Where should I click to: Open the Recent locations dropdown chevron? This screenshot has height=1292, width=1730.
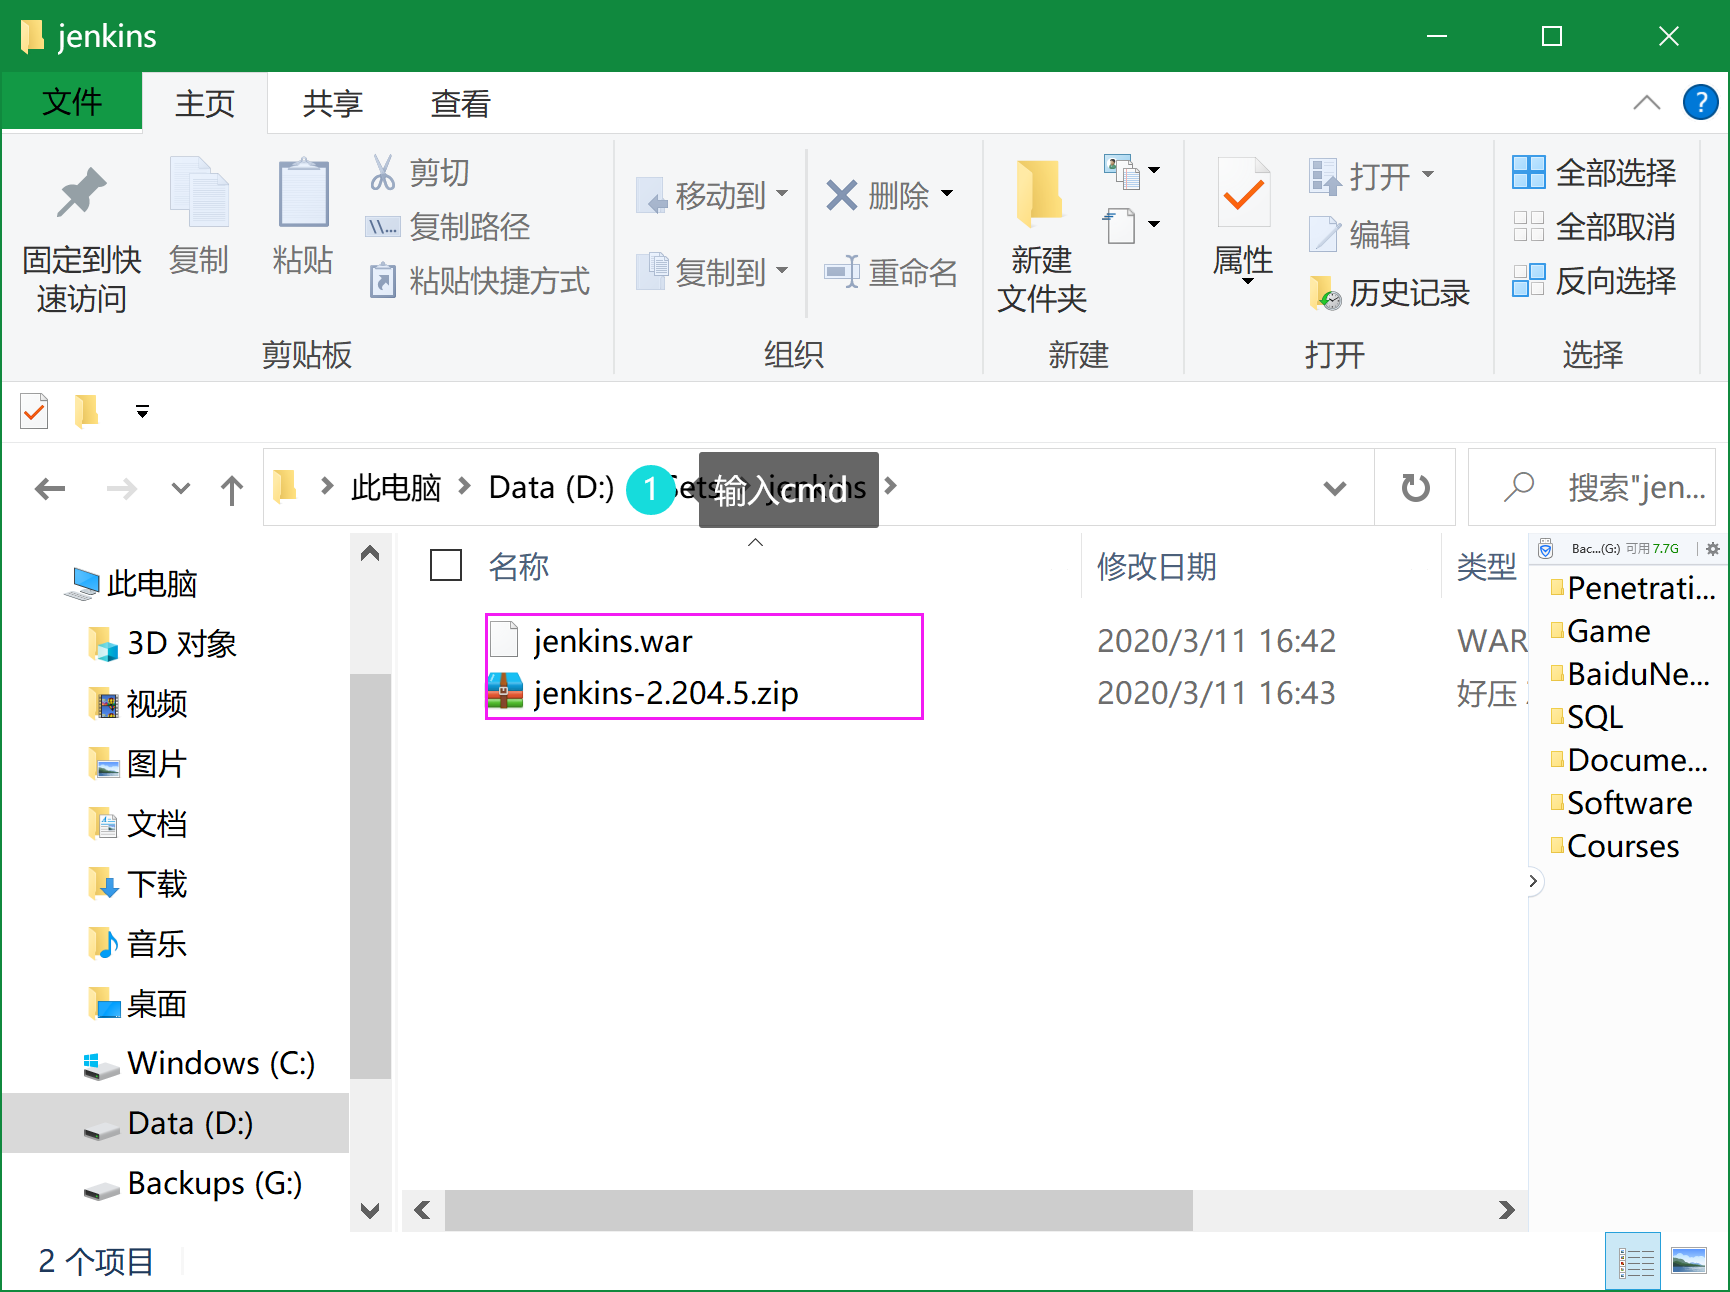pos(181,489)
